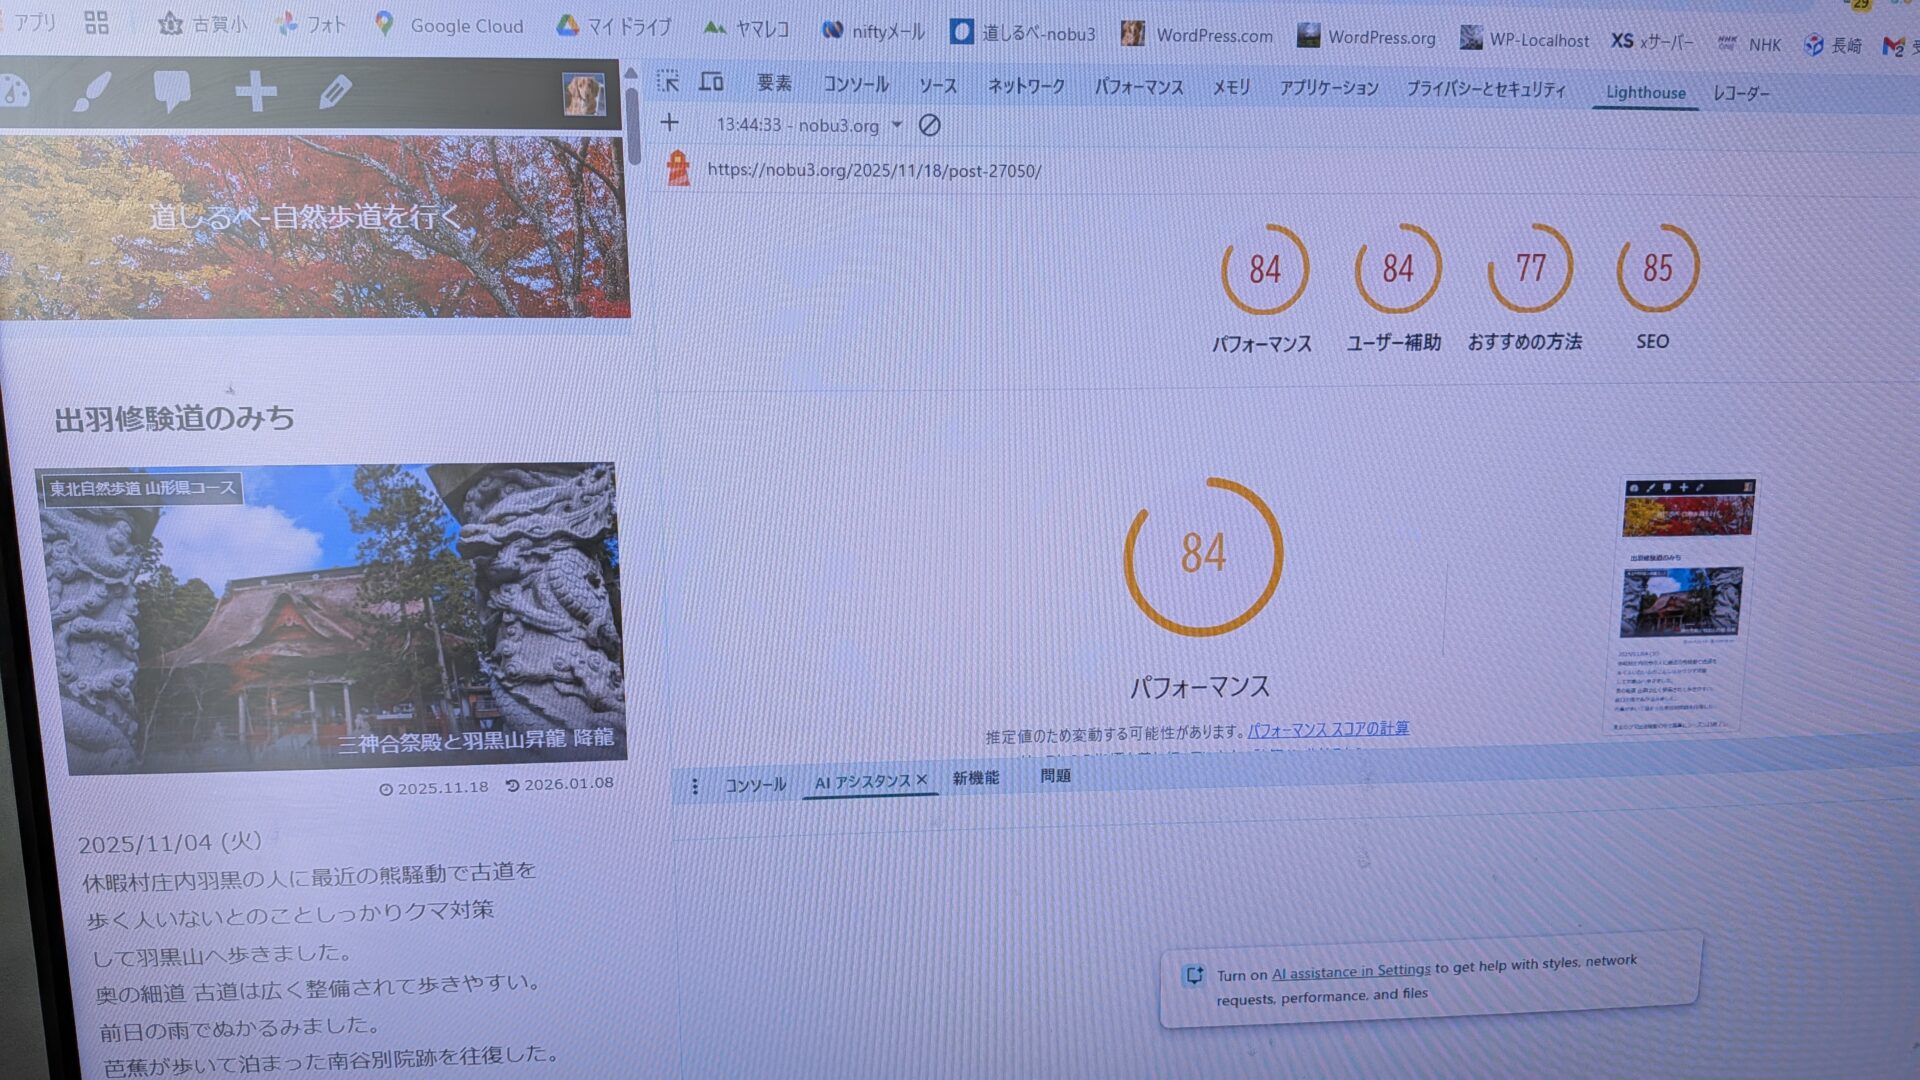Click the SEO score 85 gauge
The image size is (1920, 1080).
[1657, 268]
